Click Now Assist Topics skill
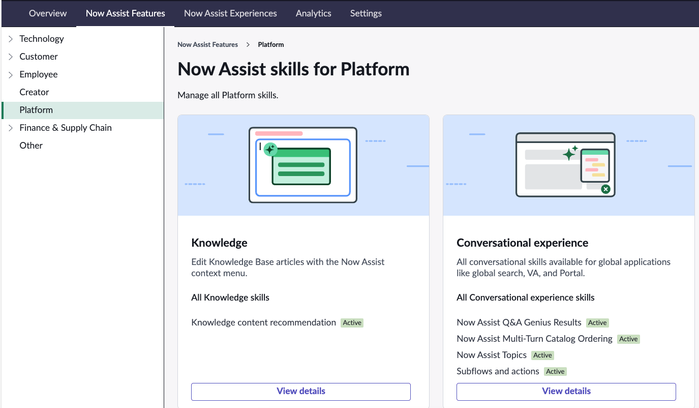 click(492, 355)
